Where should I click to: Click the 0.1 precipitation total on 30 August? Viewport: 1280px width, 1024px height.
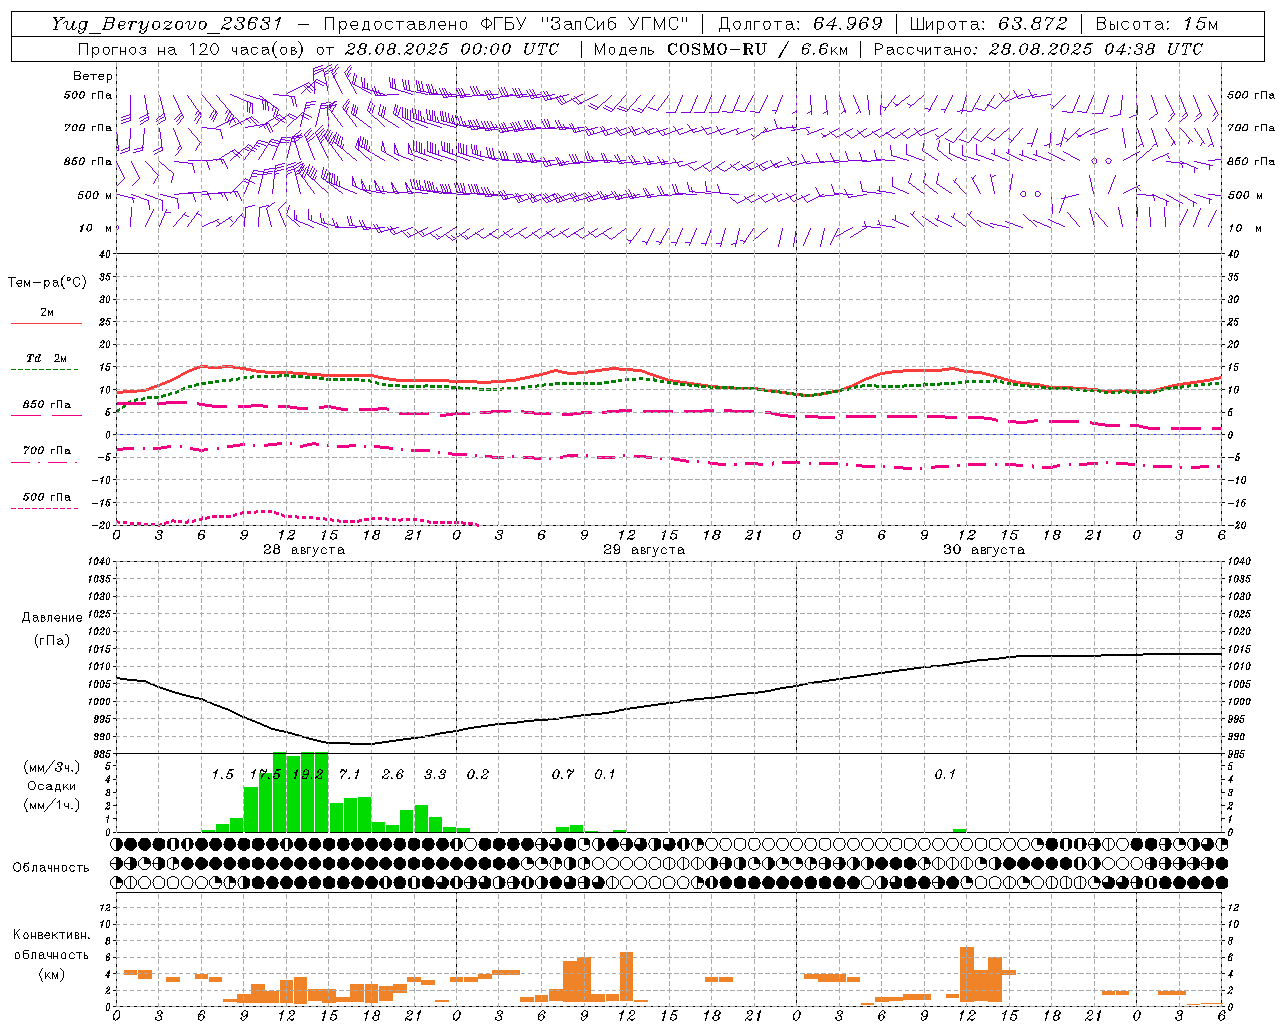(945, 774)
